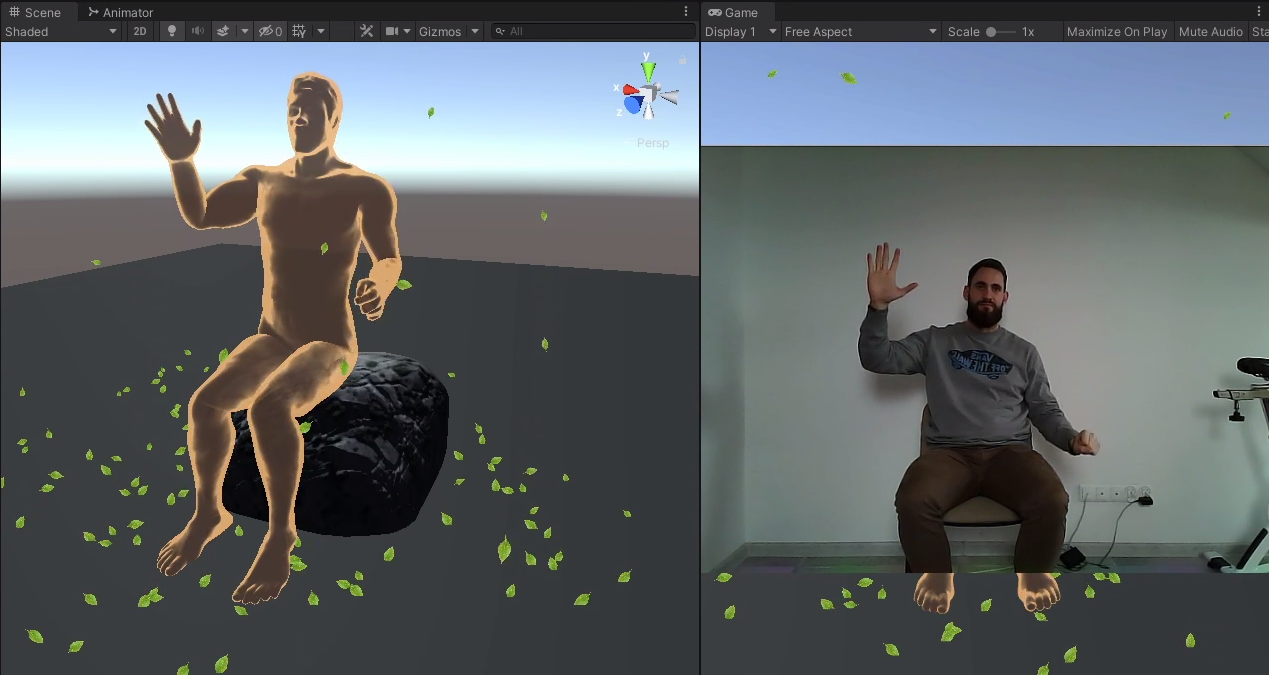1269x675 pixels.
Task: Toggle the scene gizmo rotation lock
Action: pyautogui.click(x=683, y=60)
